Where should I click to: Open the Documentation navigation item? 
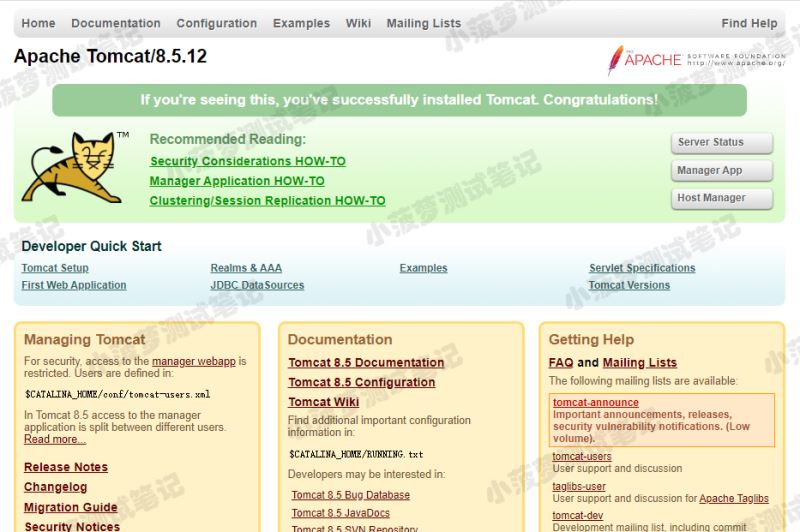coord(116,23)
